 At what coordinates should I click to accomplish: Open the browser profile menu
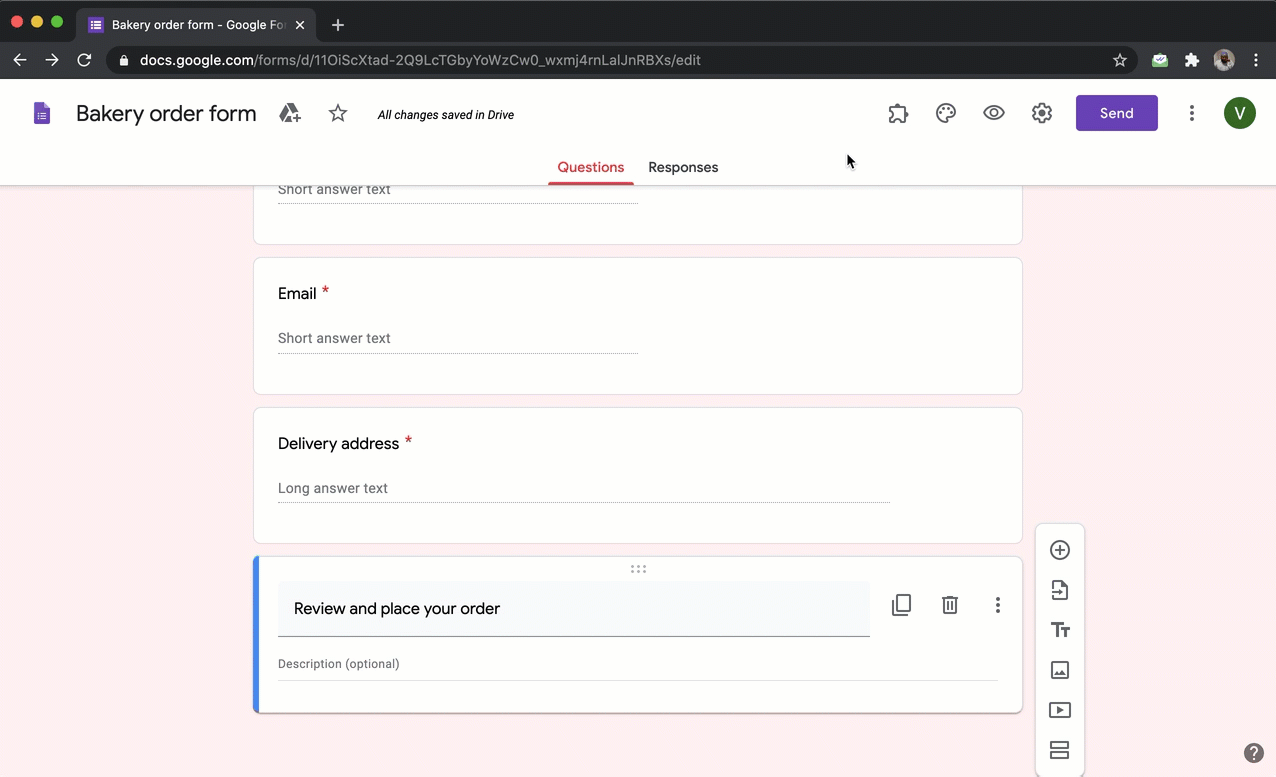point(1224,60)
